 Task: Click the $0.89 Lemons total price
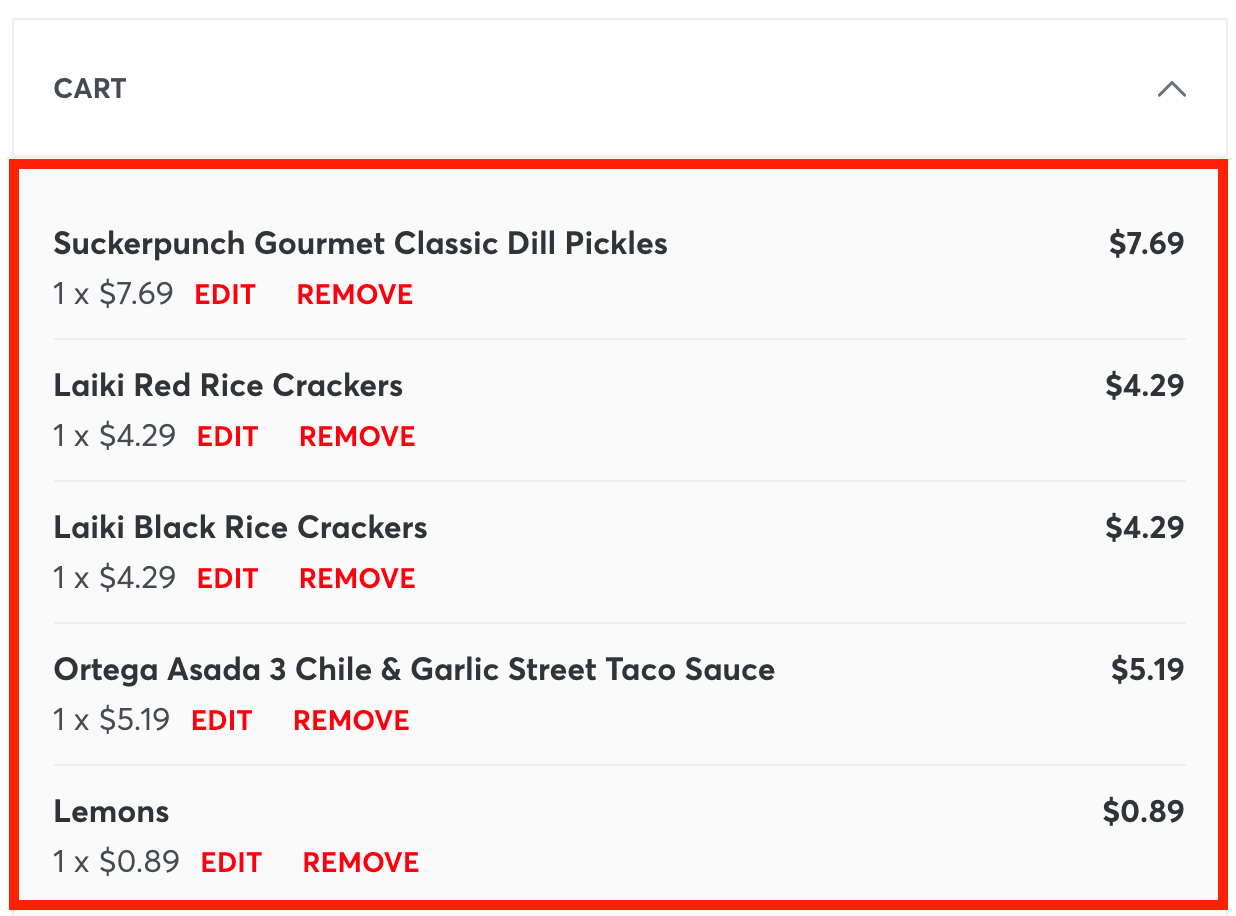point(1143,811)
